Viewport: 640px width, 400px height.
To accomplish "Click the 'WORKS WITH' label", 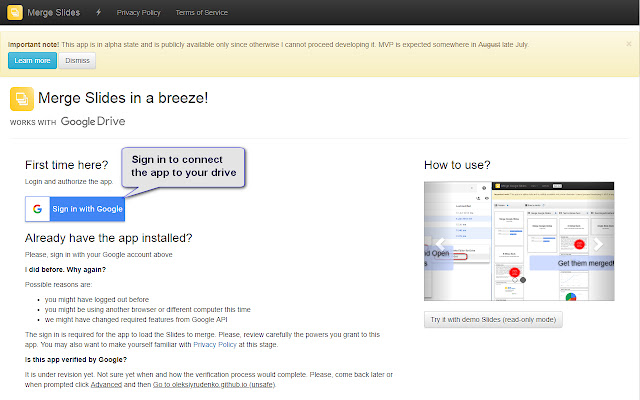I will [x=33, y=122].
